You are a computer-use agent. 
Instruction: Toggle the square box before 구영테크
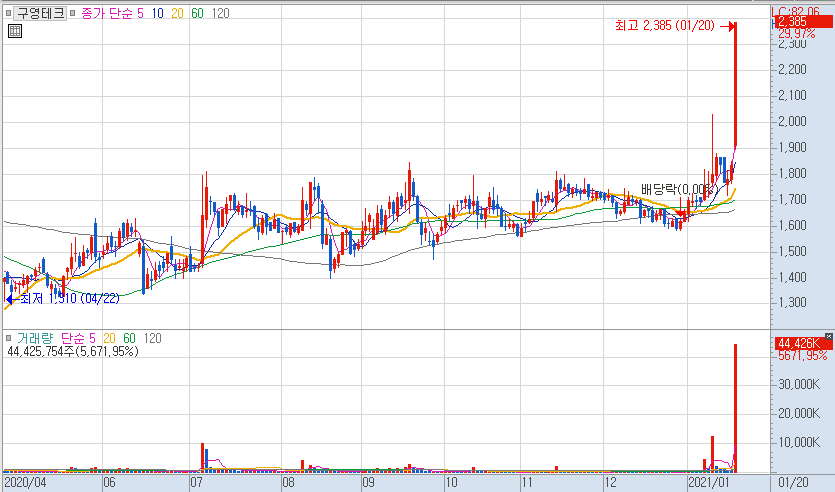pos(9,13)
